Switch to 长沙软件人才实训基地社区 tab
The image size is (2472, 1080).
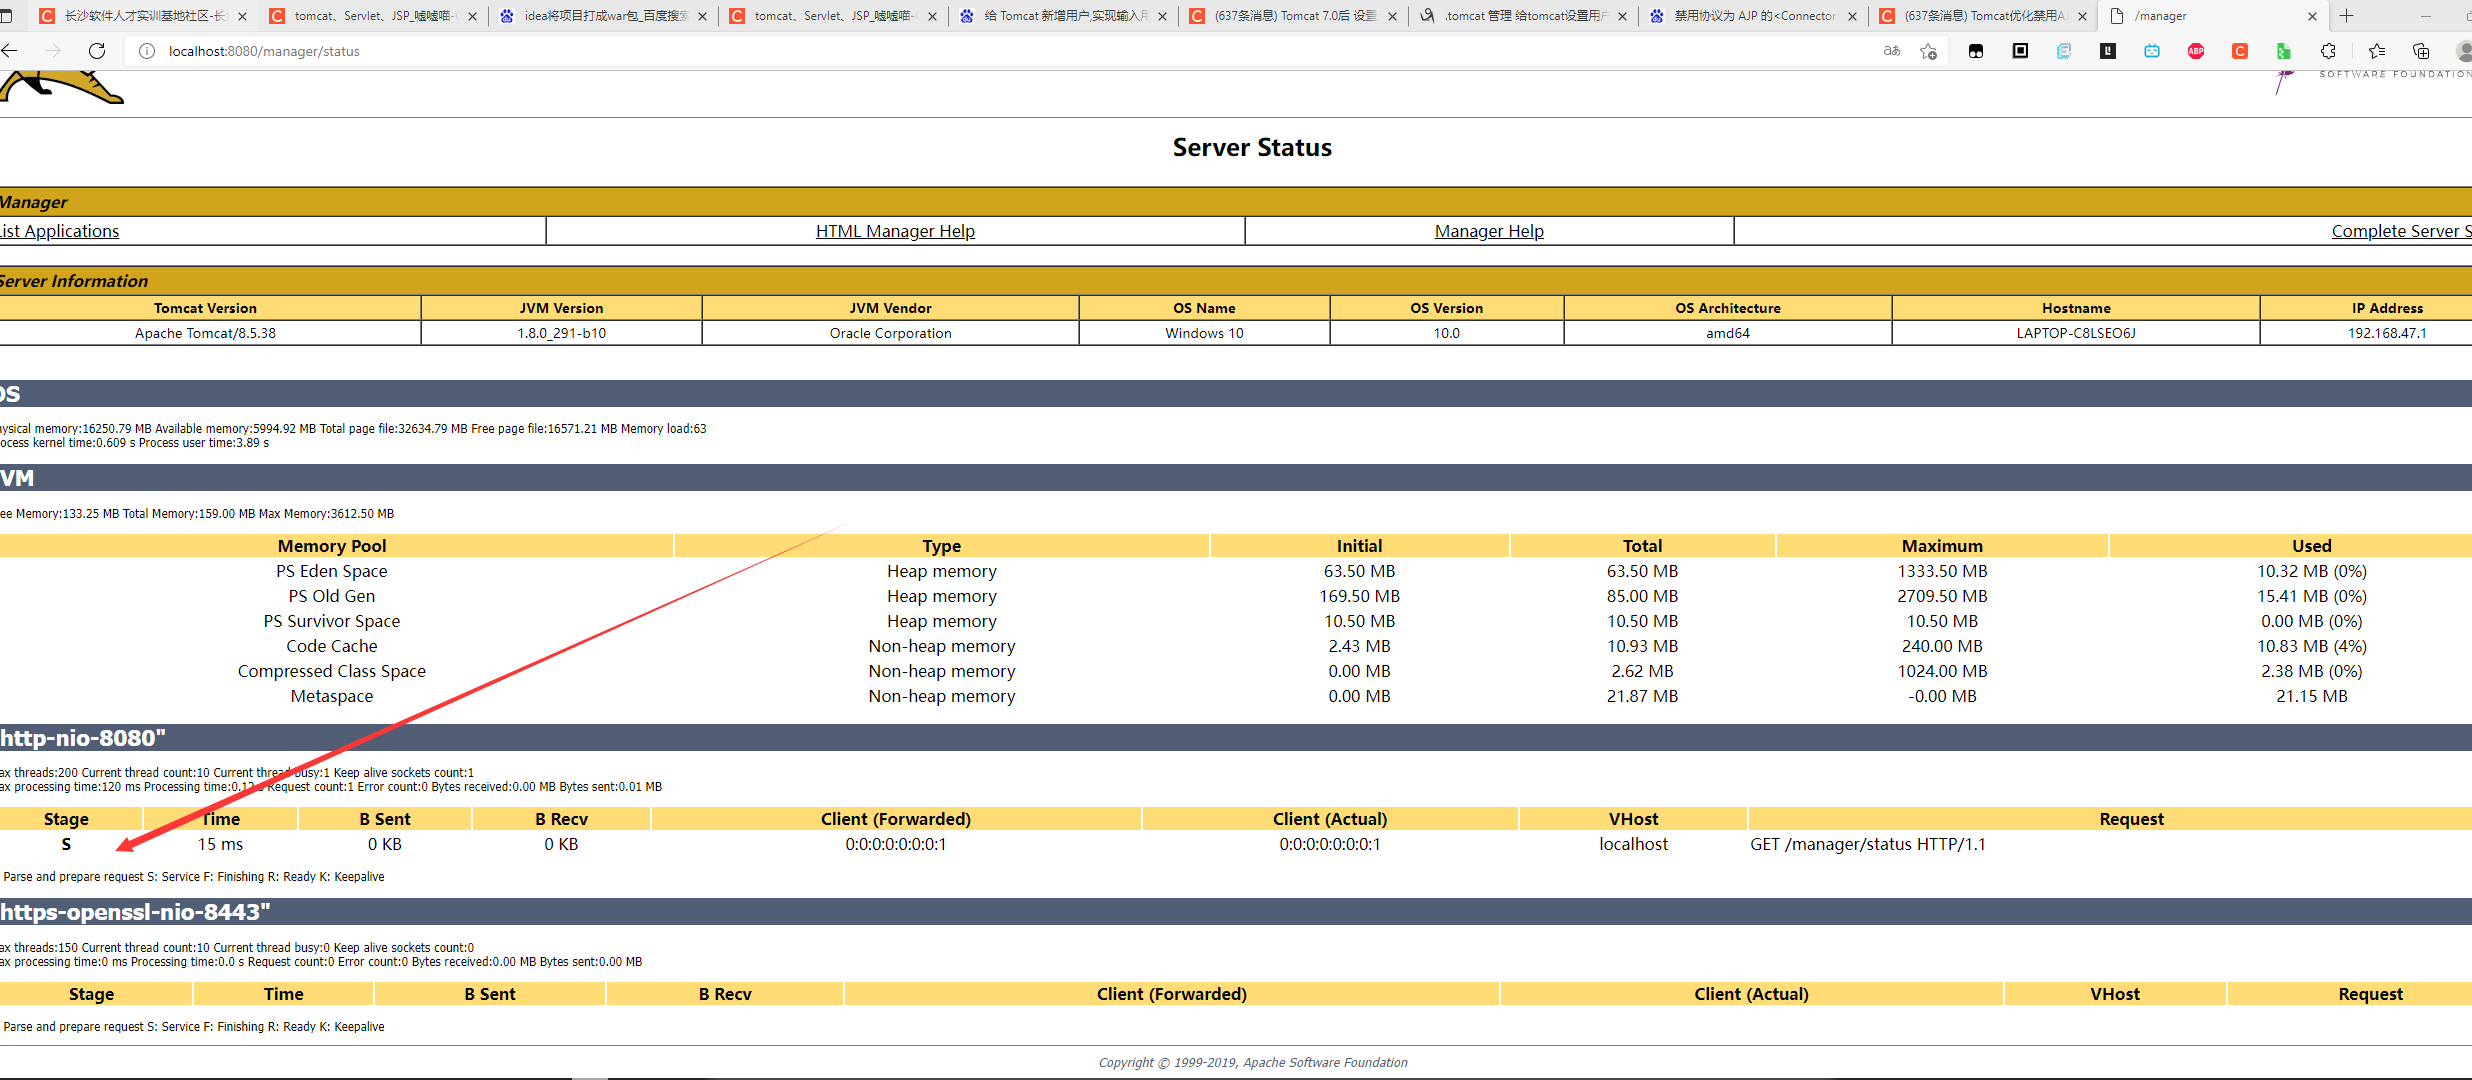pos(143,16)
